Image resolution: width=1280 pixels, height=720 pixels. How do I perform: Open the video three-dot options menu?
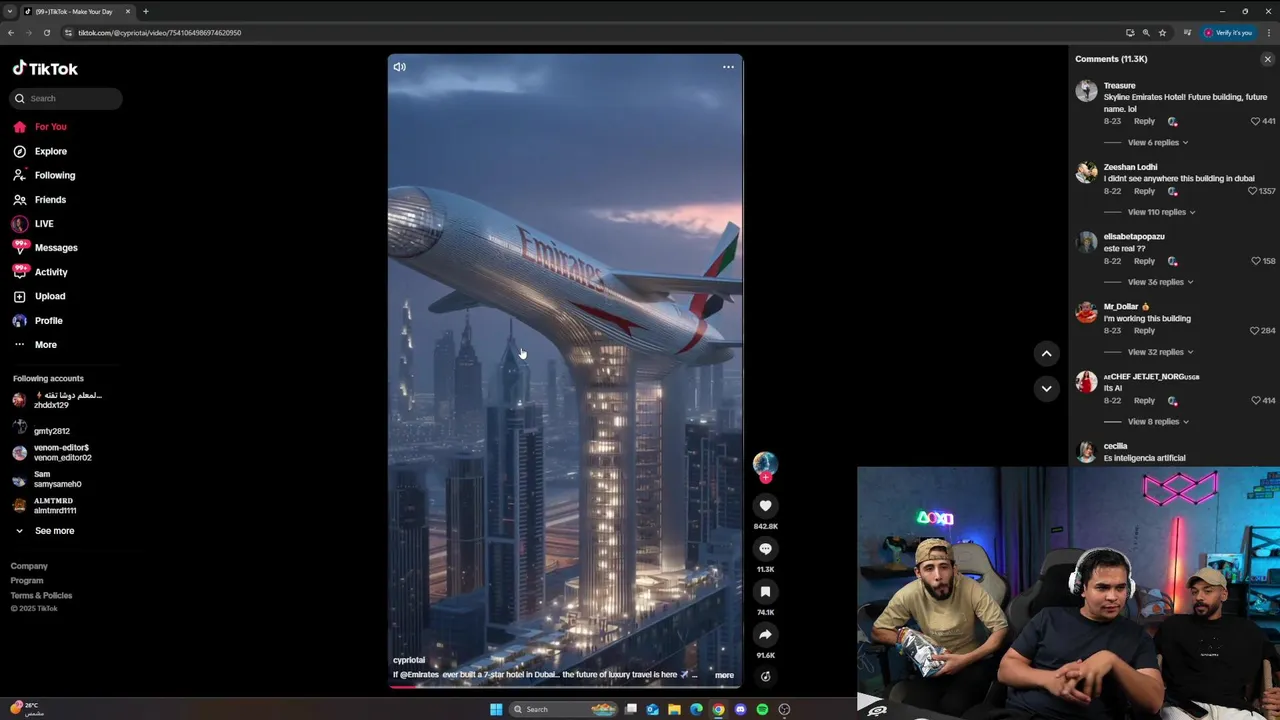728,67
